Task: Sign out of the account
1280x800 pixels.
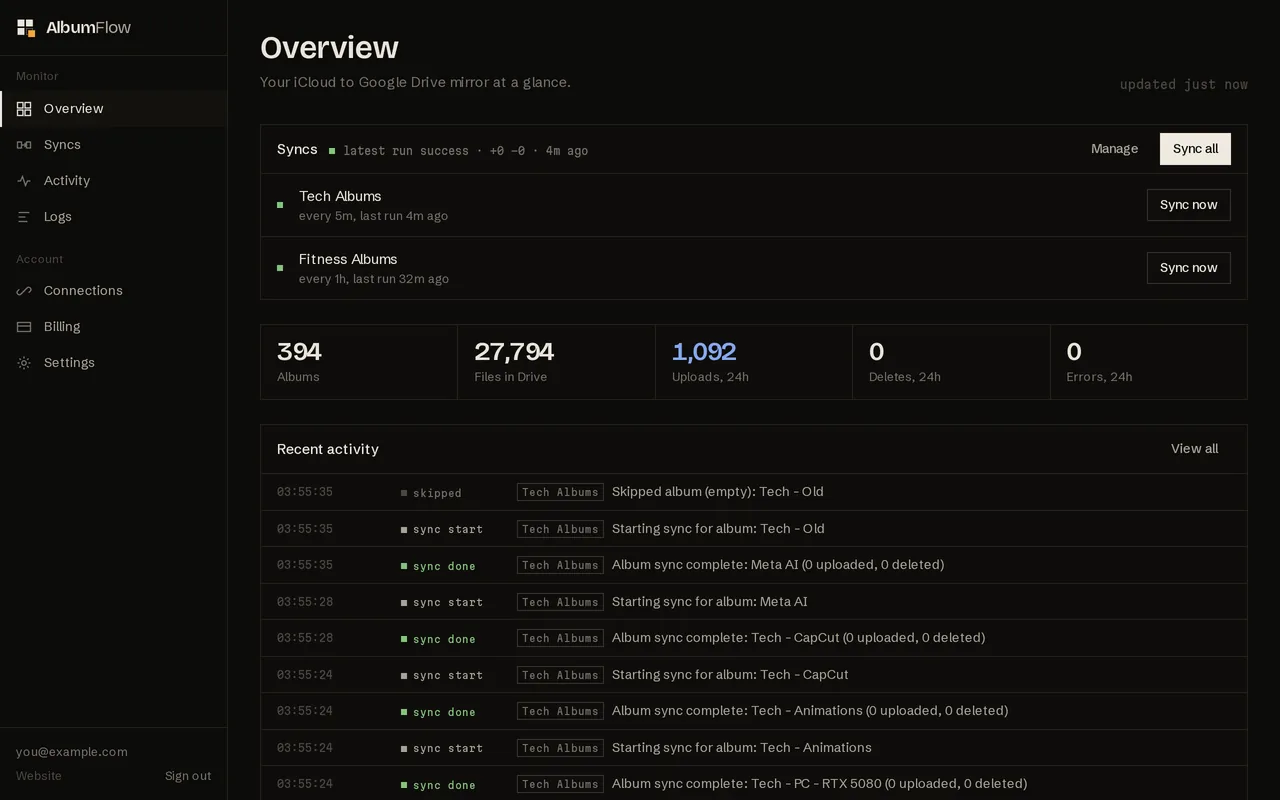Action: point(188,776)
